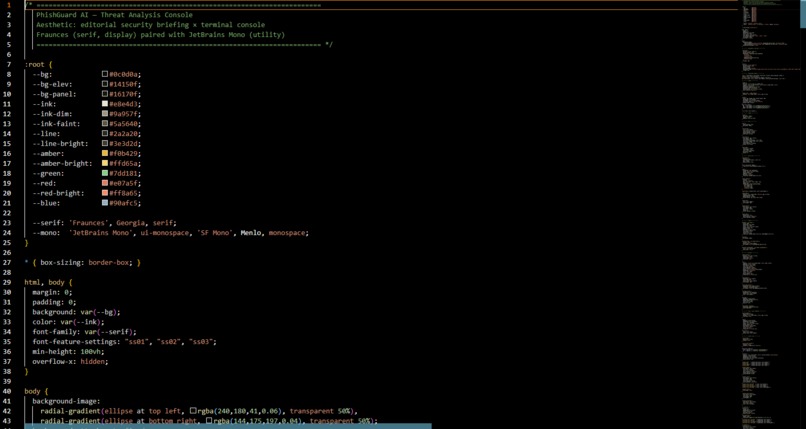806x429 pixels.
Task: Click the 'margin: 0;' declaration
Action: pos(52,292)
